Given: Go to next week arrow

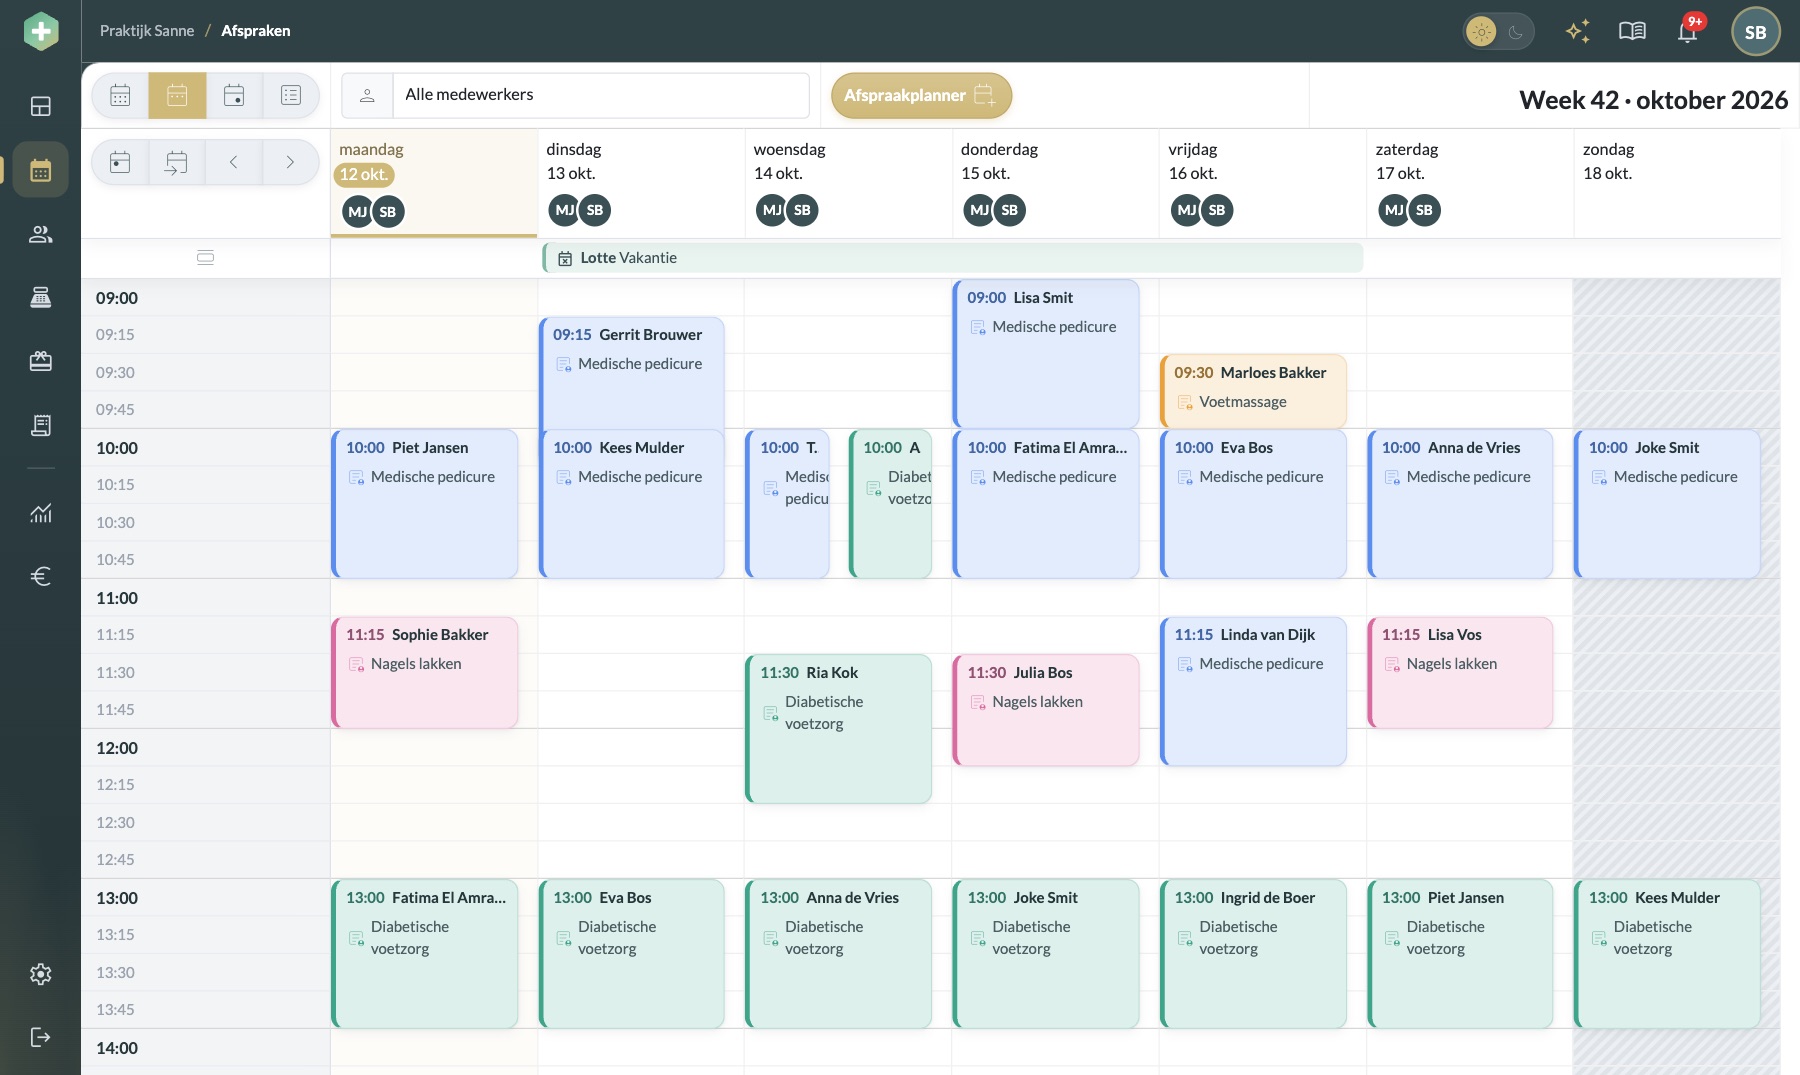Looking at the screenshot, I should coord(290,162).
